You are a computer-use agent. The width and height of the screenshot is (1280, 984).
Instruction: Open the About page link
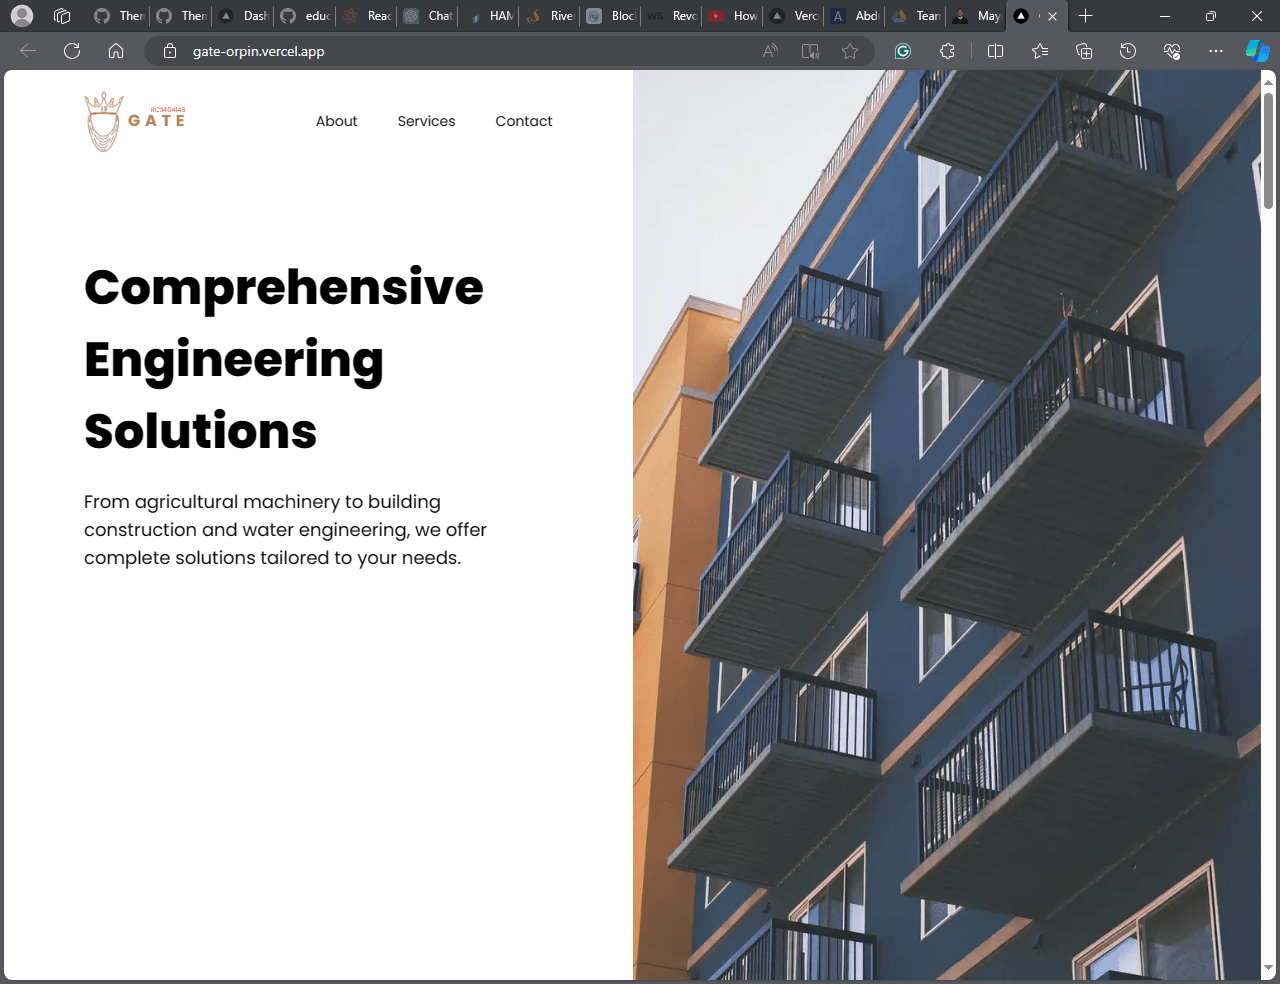(x=336, y=121)
